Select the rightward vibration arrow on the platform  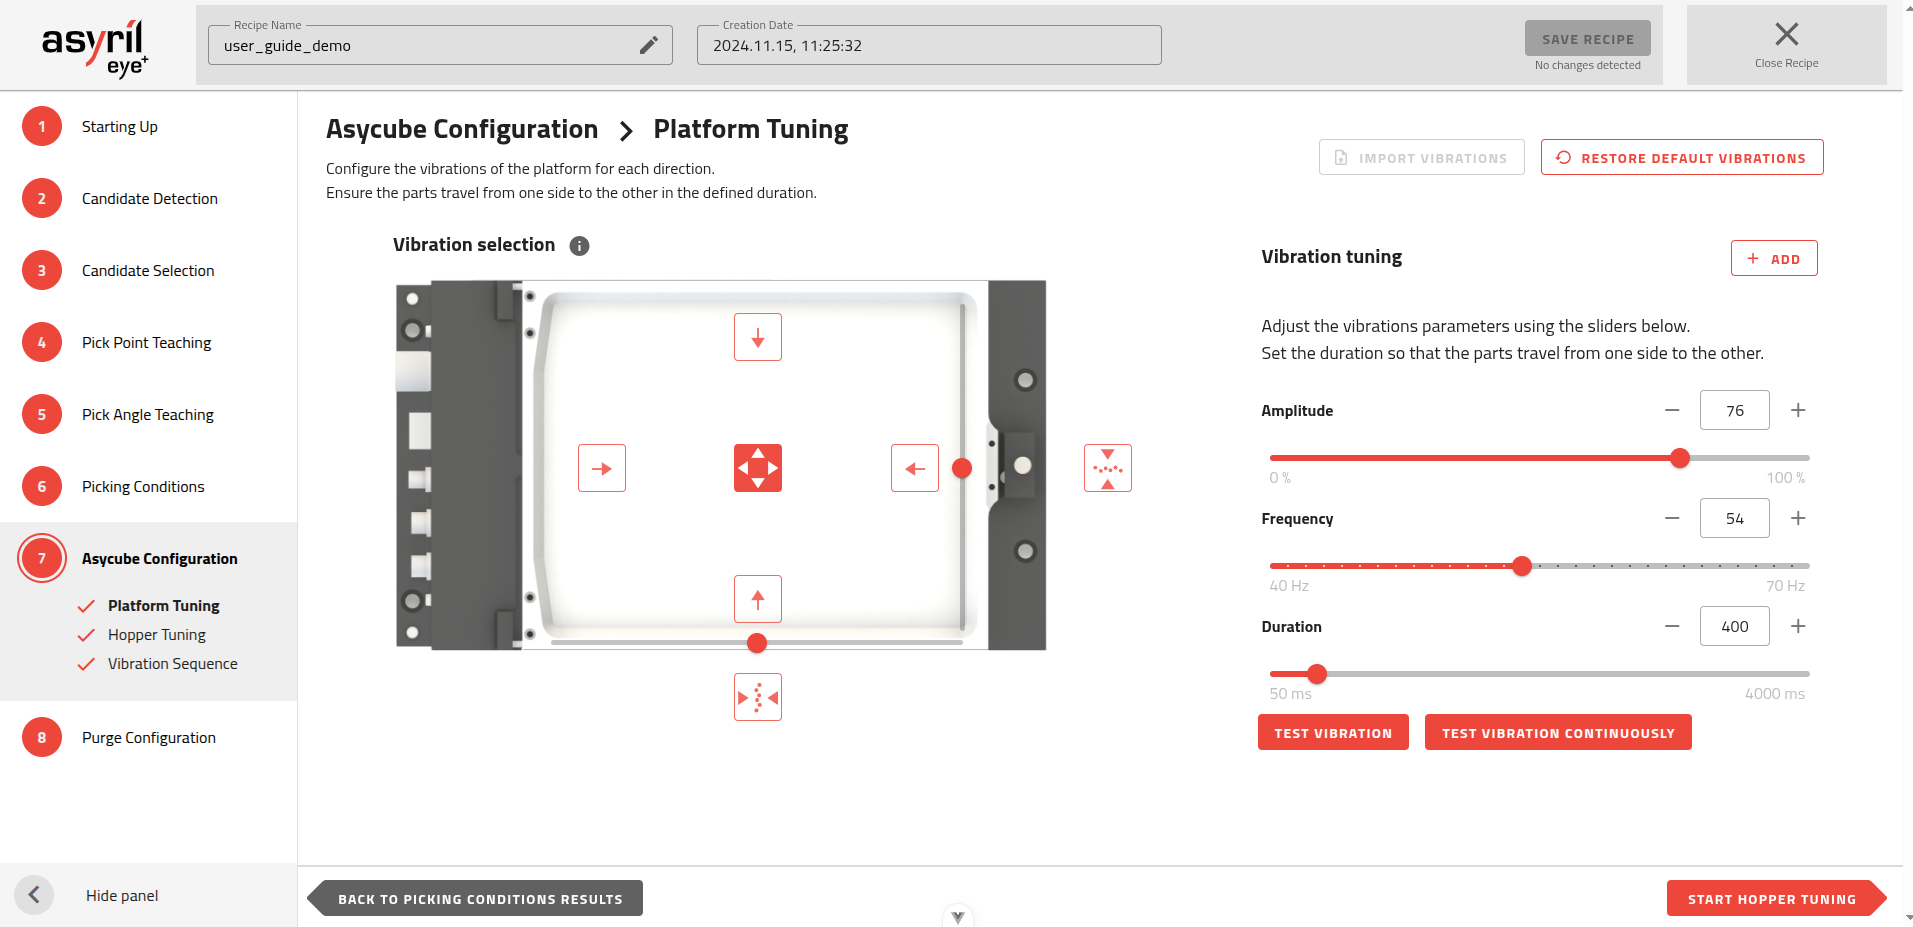602,468
